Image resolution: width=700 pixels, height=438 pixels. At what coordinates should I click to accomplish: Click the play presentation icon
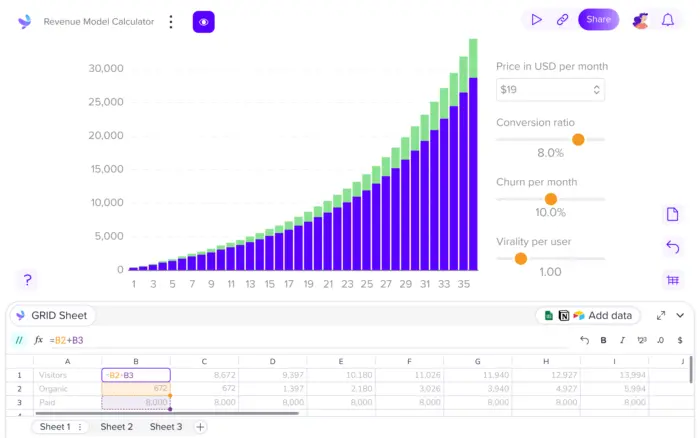tap(536, 20)
